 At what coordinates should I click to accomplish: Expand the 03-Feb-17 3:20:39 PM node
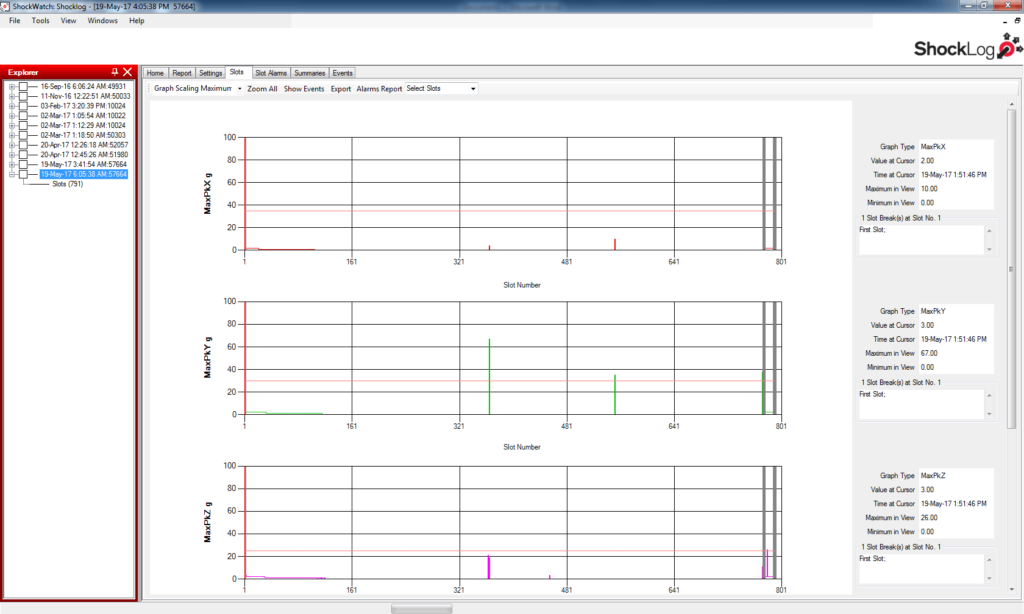point(12,106)
